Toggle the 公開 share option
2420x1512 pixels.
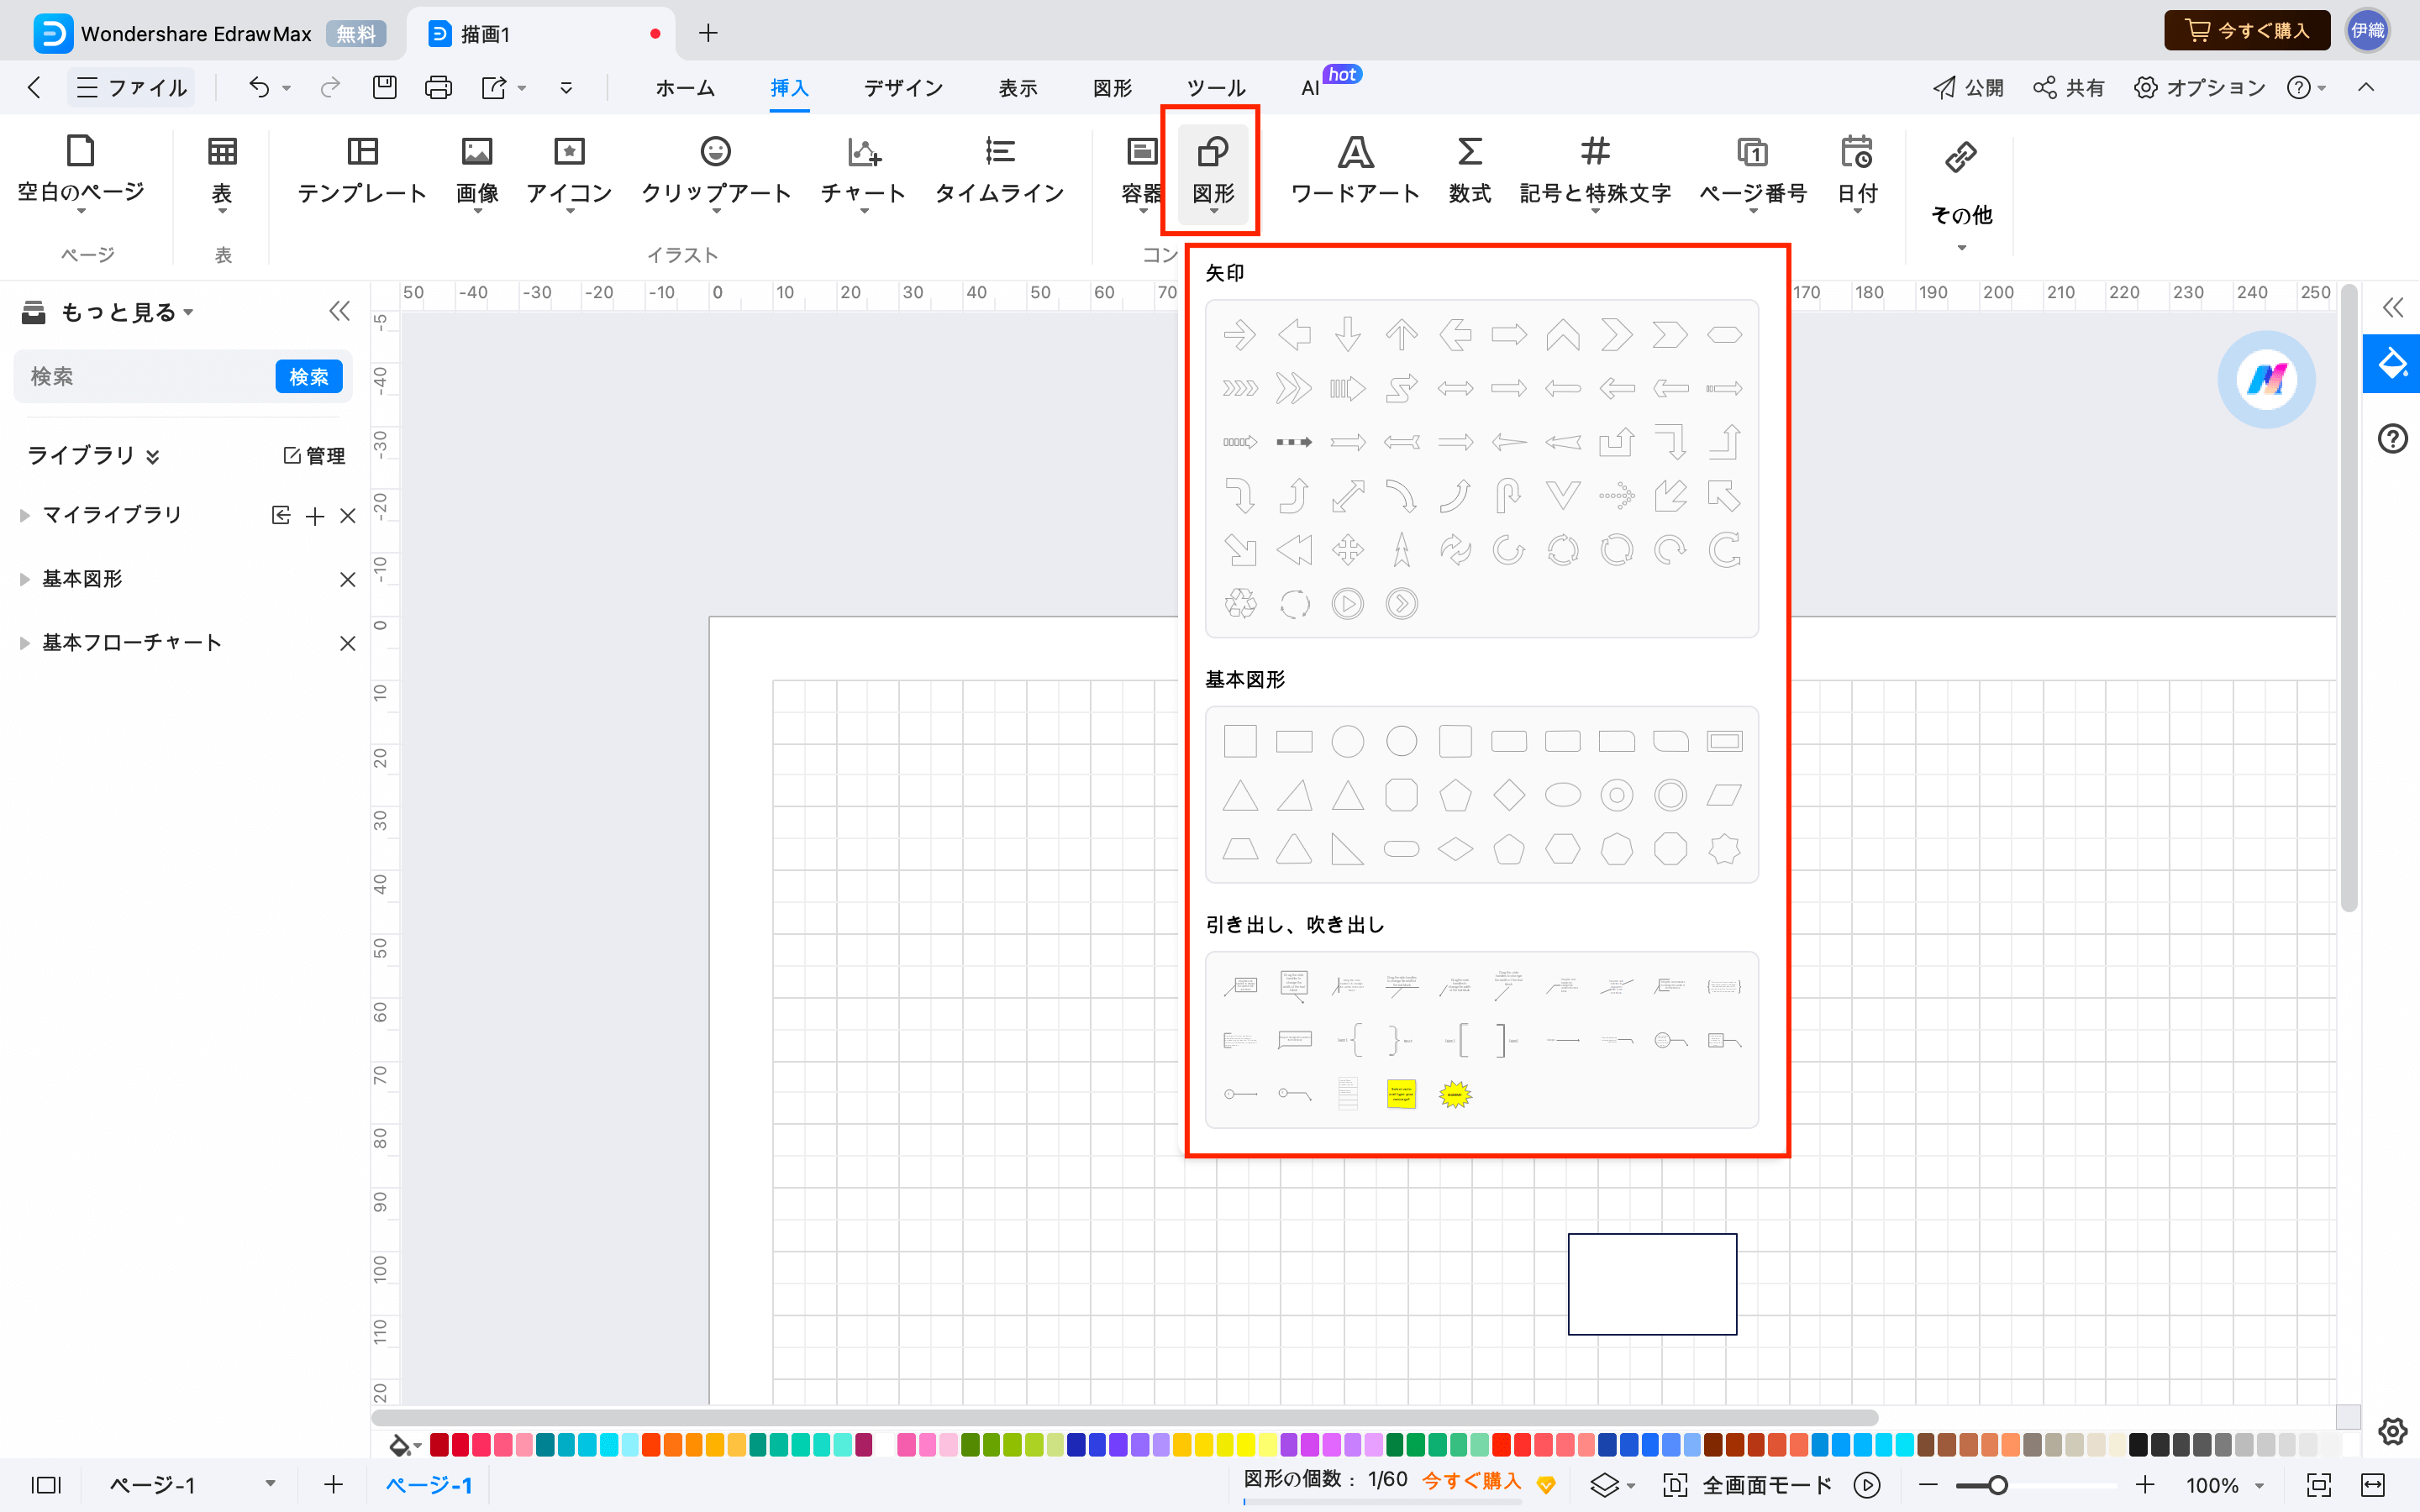click(1967, 89)
